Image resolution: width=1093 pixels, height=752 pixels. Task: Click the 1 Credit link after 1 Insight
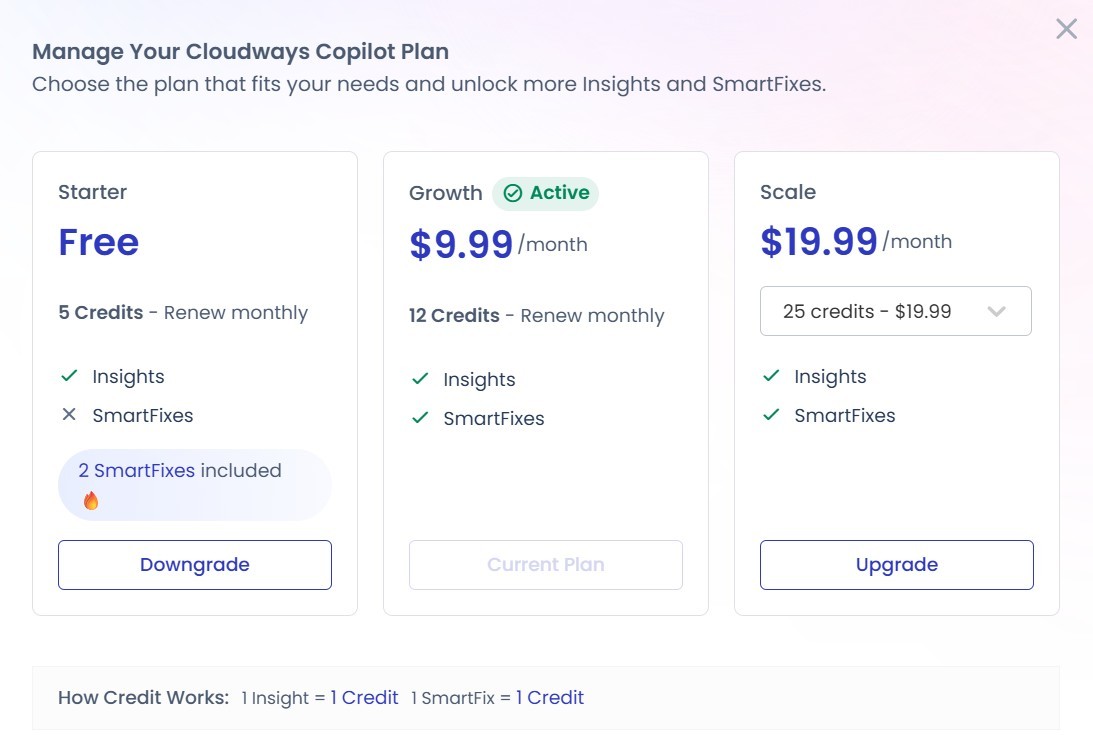tap(364, 697)
